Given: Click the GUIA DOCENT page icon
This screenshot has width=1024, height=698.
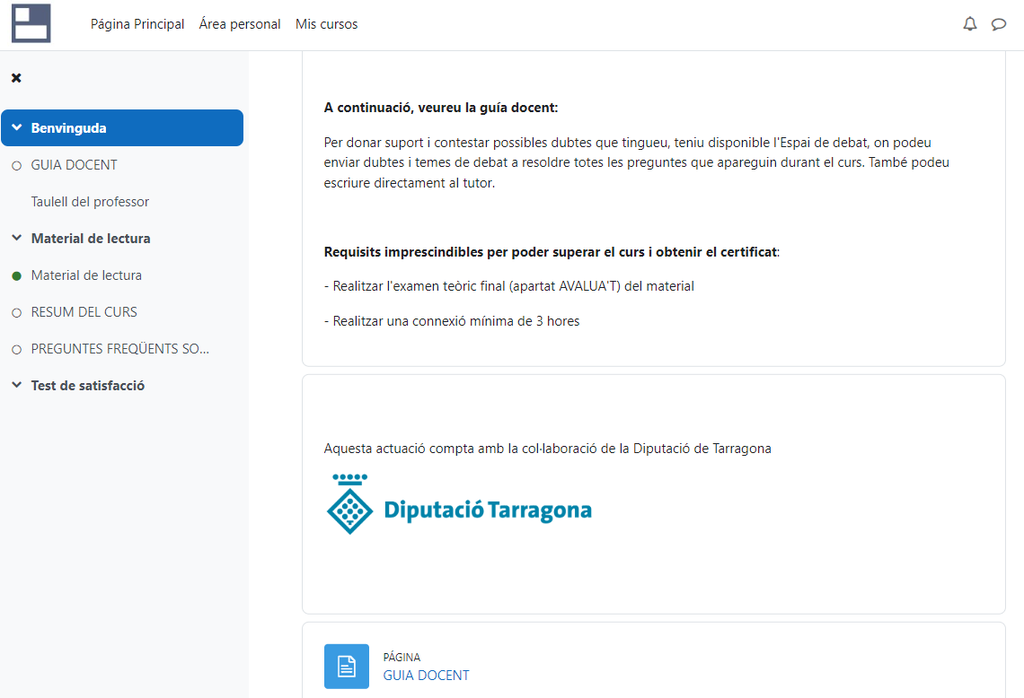Looking at the screenshot, I should coord(346,666).
